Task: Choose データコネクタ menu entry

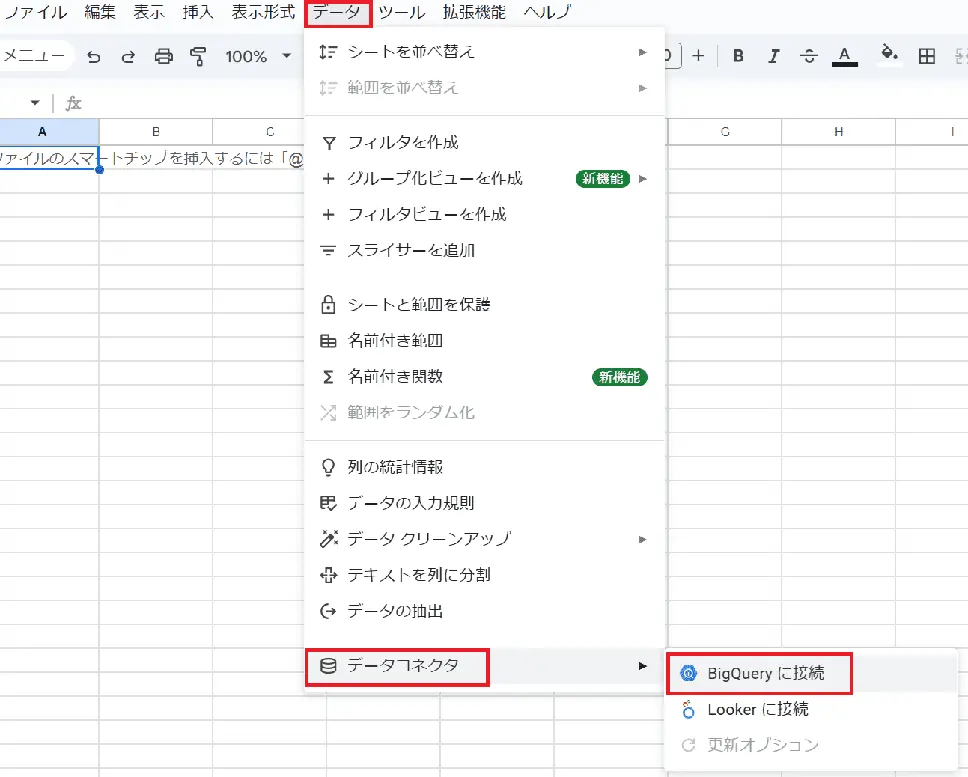Action: point(484,666)
